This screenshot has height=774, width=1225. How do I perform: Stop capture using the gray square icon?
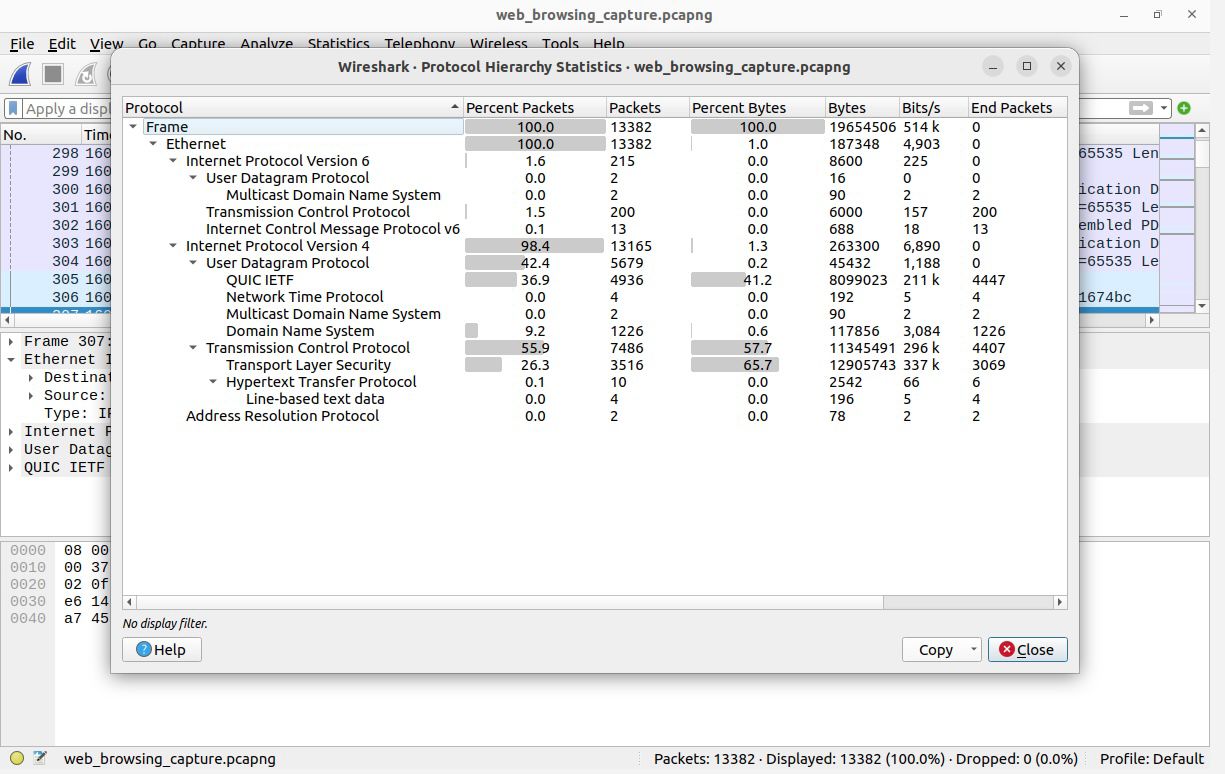coord(53,74)
